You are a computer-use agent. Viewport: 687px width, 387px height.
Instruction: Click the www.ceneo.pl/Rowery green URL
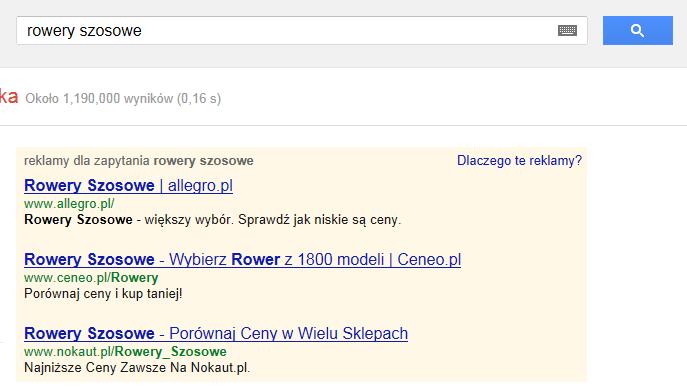[x=91, y=277]
